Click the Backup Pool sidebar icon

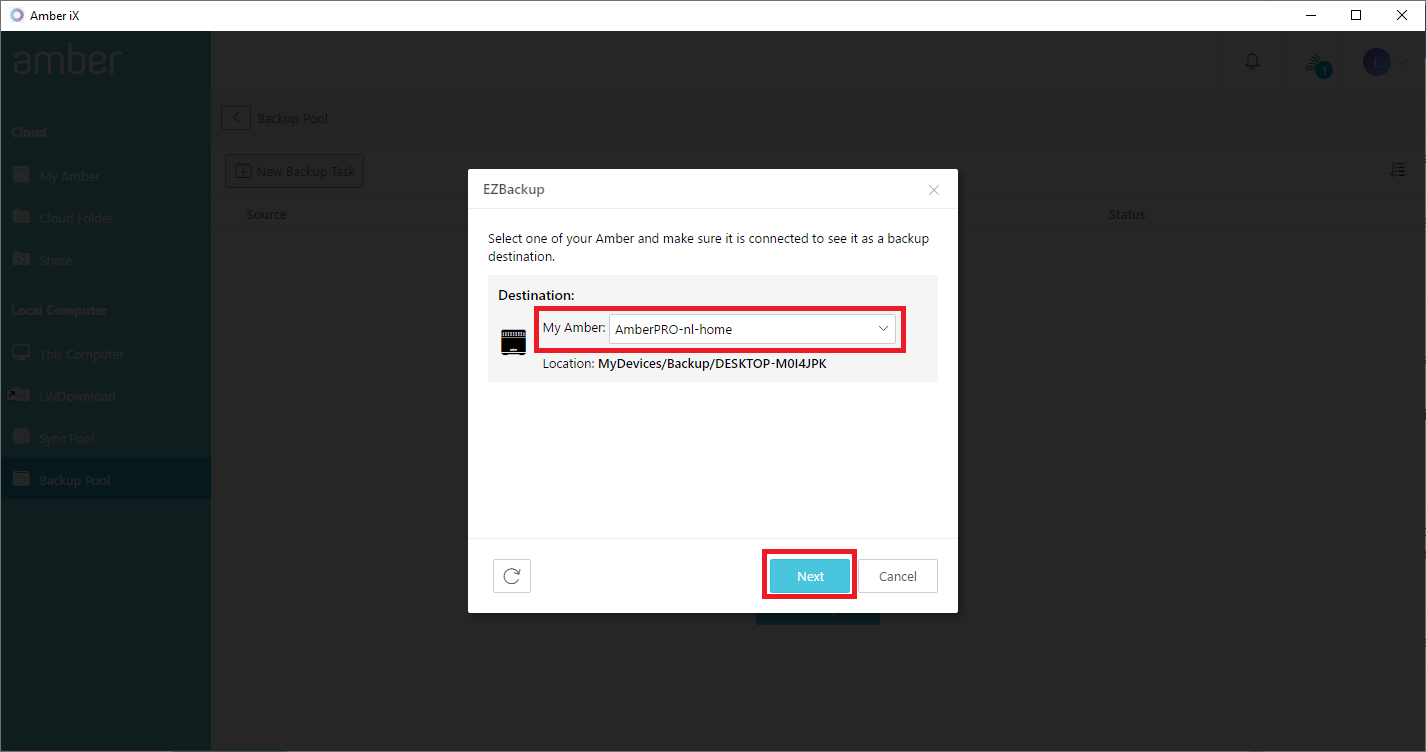[21, 479]
